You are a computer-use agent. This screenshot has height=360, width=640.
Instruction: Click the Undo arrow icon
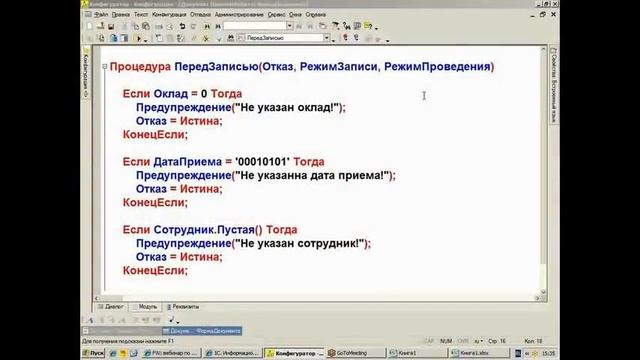182,26
